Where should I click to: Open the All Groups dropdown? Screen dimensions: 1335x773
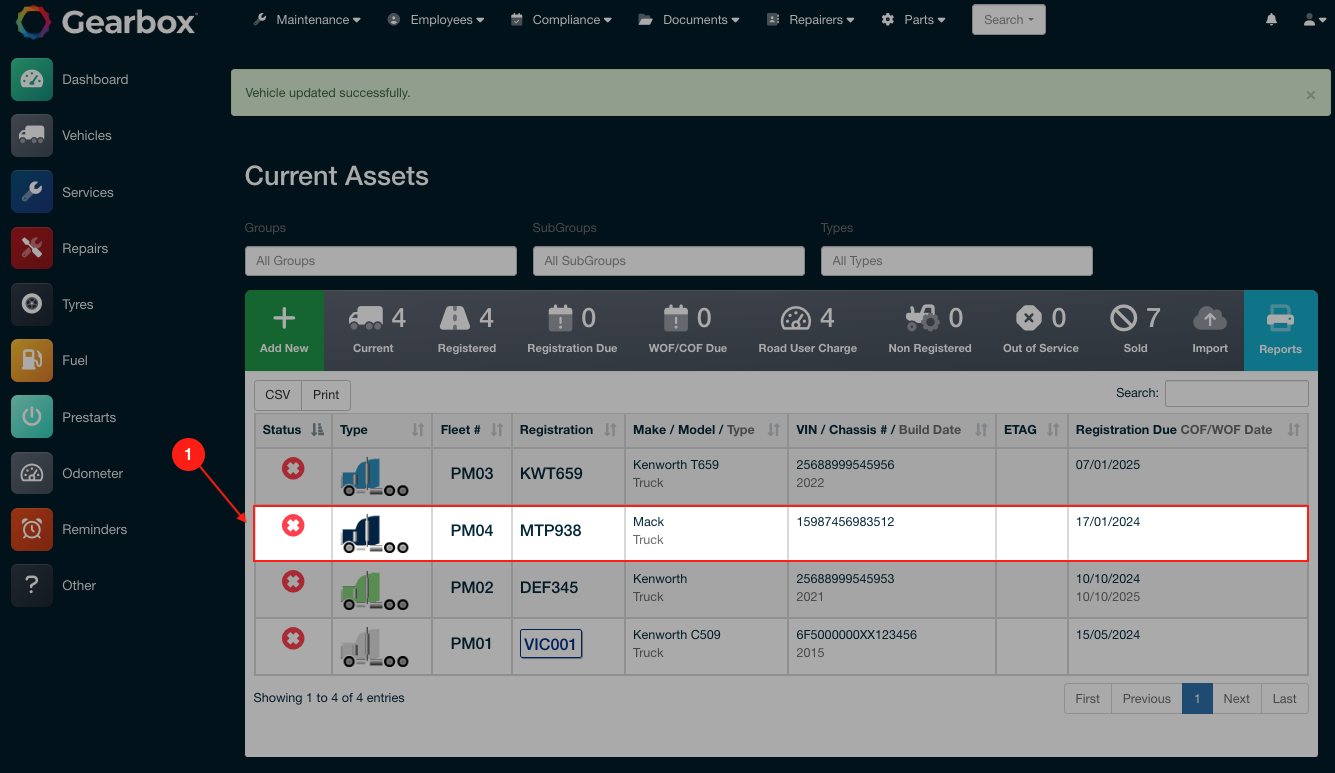tap(380, 261)
